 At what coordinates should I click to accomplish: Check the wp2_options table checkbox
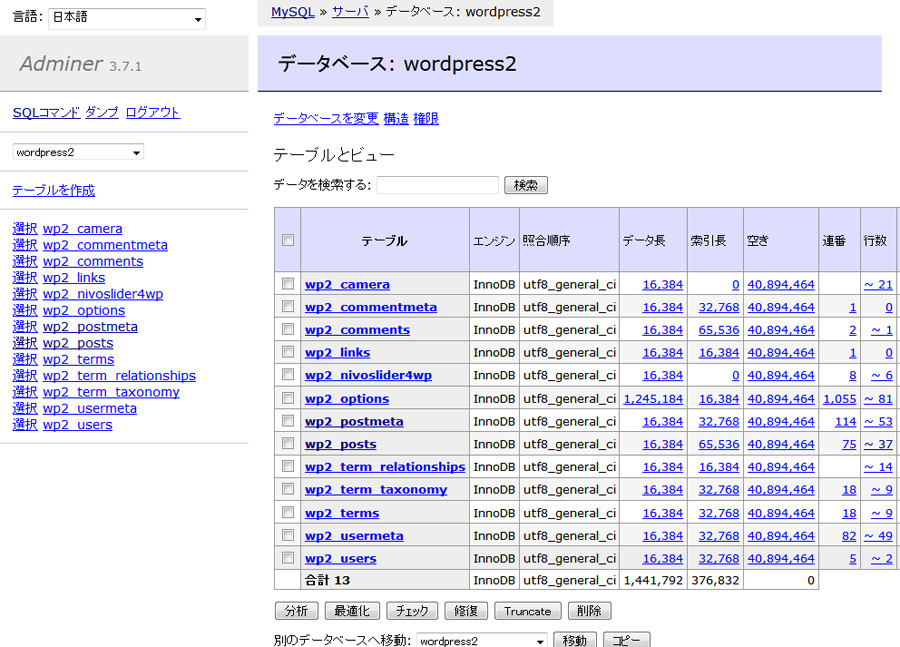click(x=288, y=398)
